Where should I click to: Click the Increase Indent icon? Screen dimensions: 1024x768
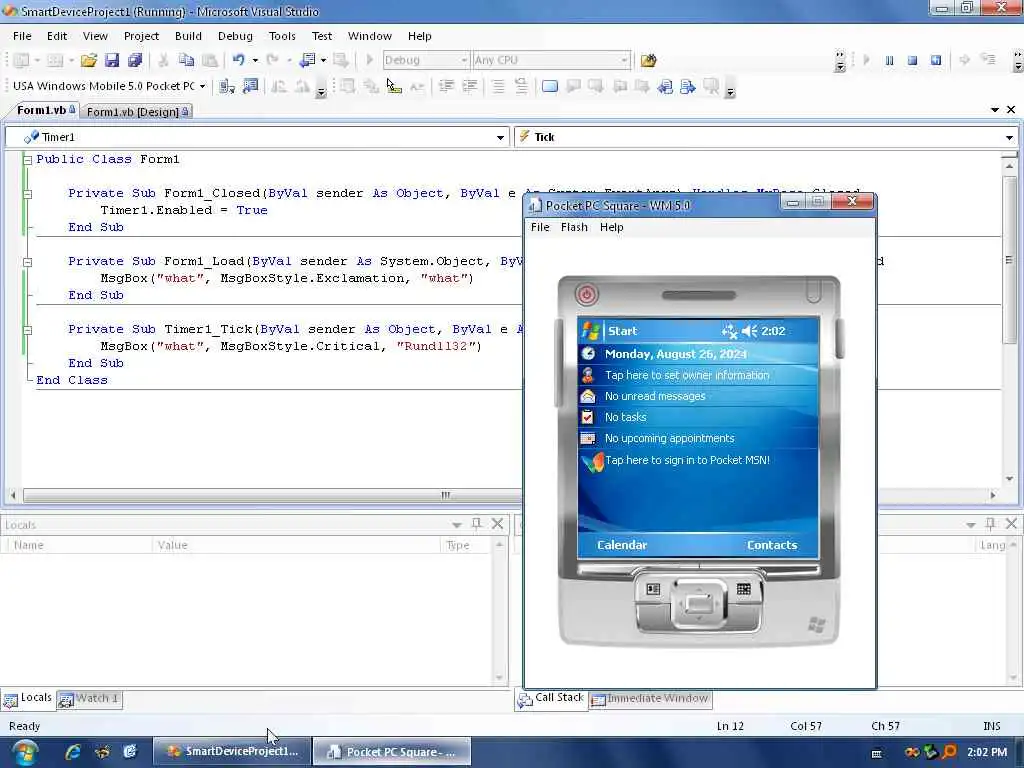click(470, 86)
